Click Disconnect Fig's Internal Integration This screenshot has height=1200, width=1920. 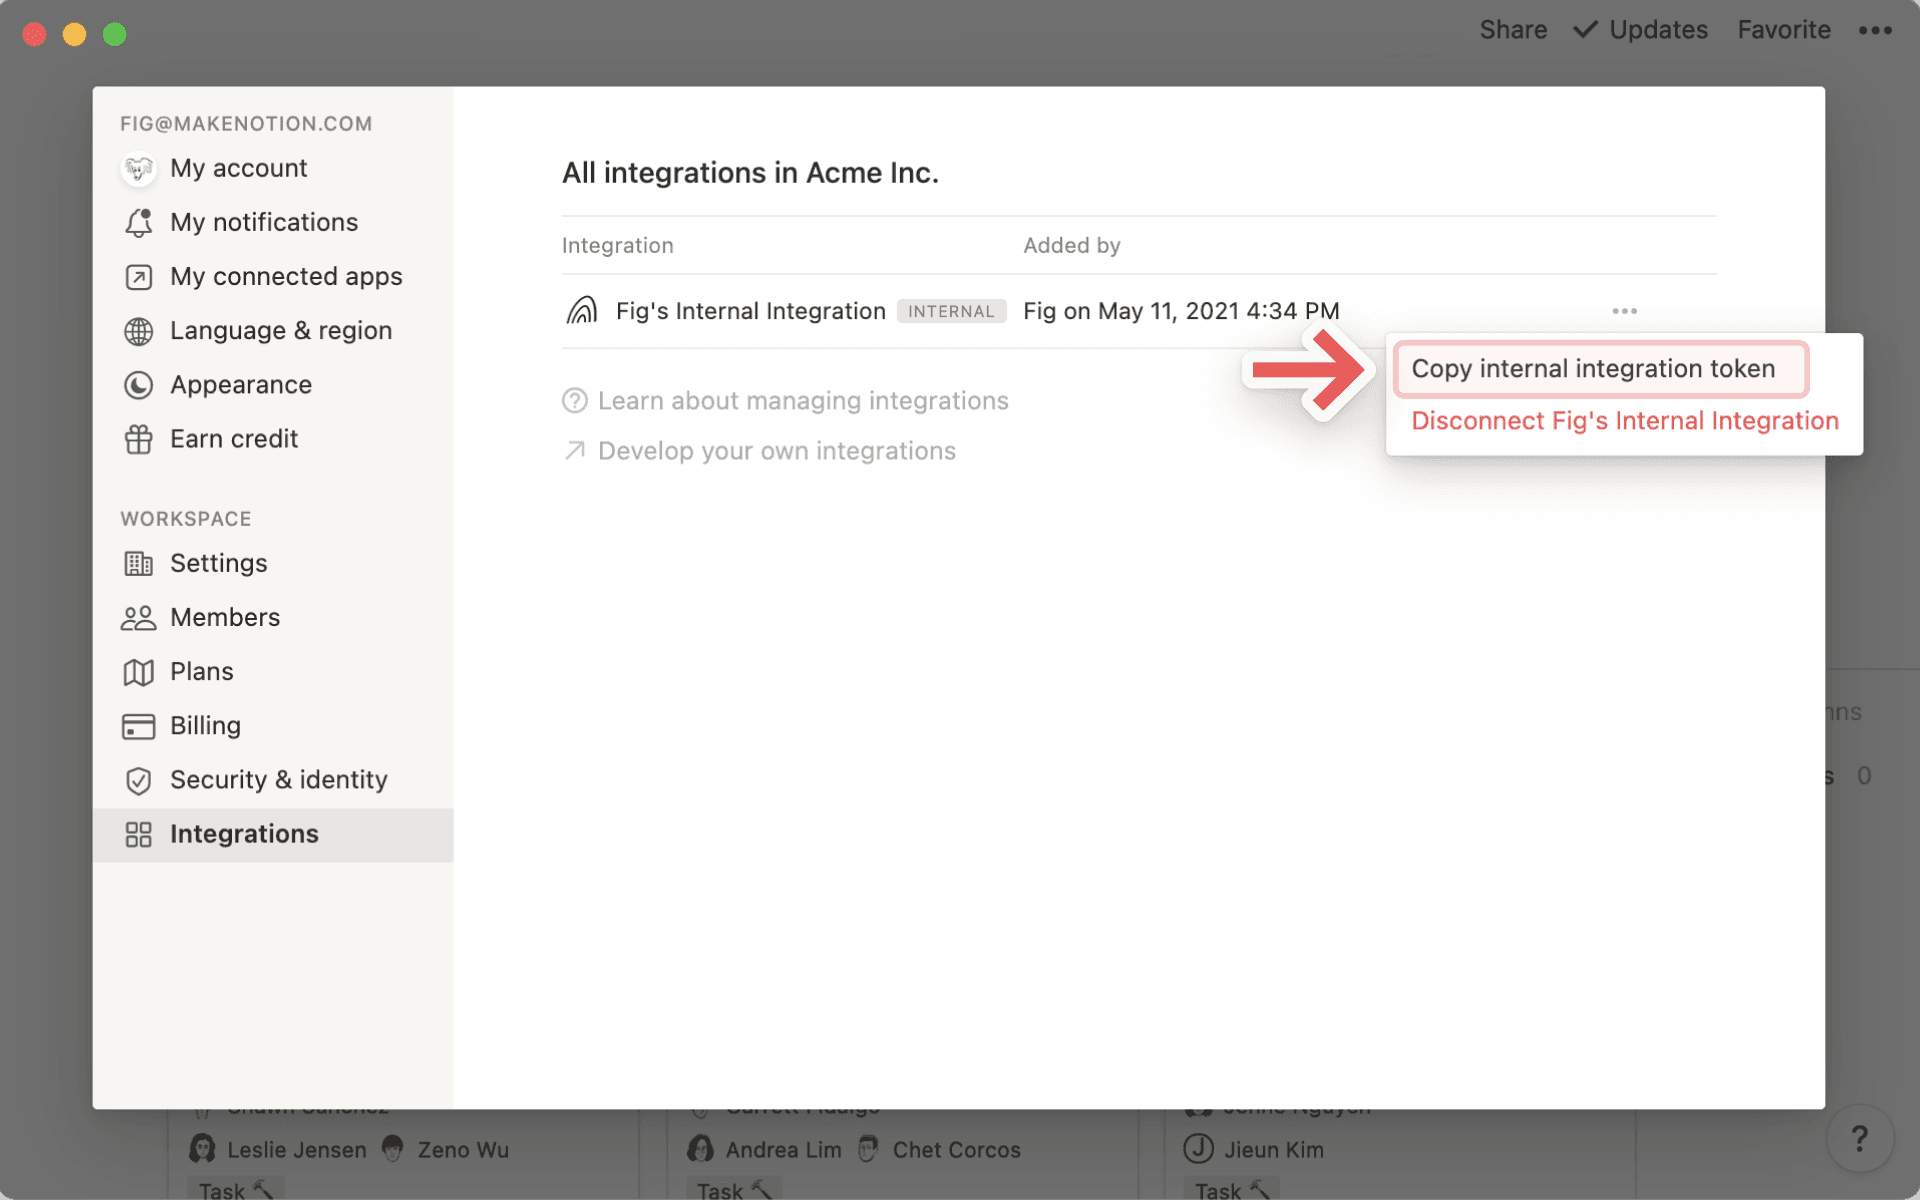(x=1624, y=420)
